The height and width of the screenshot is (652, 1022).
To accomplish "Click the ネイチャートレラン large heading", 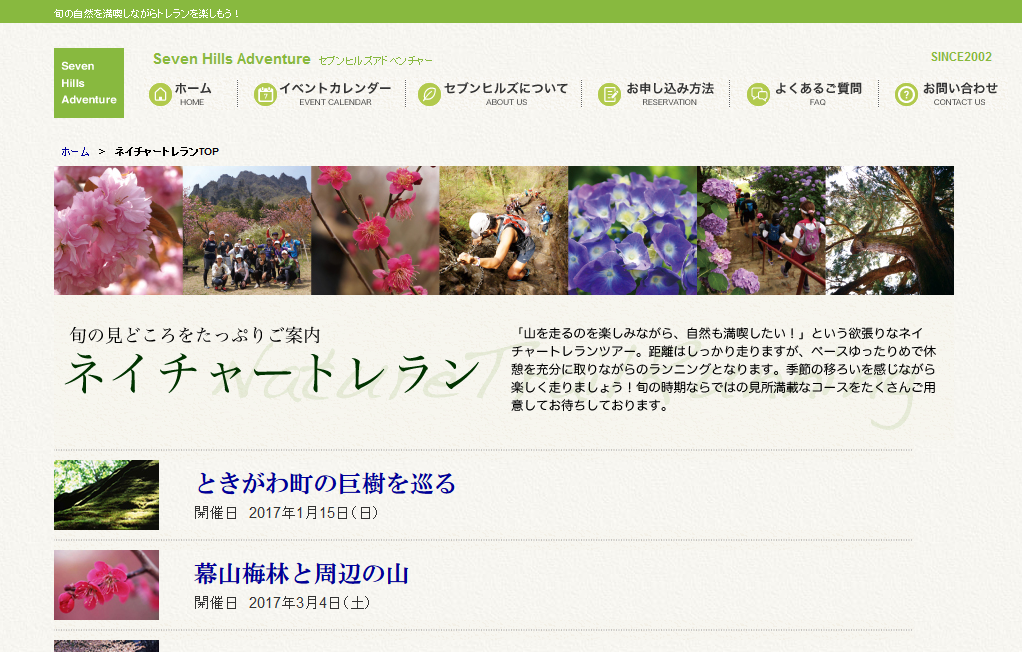I will coord(272,374).
